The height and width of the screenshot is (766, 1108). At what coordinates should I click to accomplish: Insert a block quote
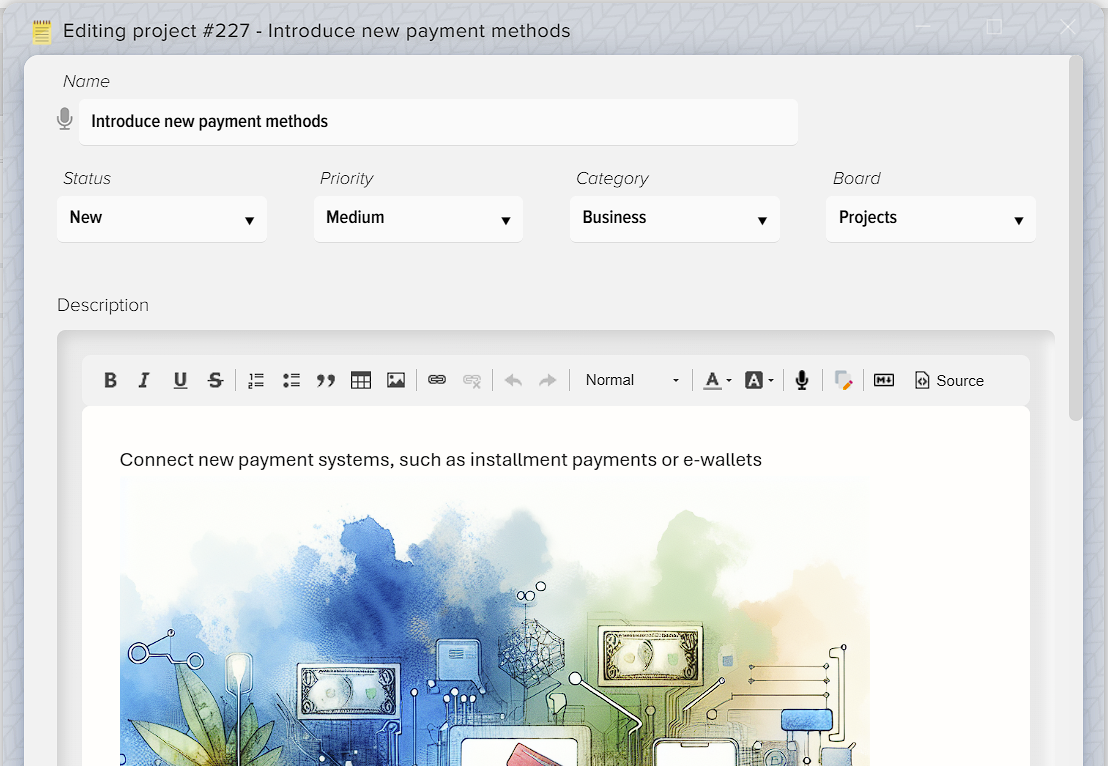click(x=326, y=380)
